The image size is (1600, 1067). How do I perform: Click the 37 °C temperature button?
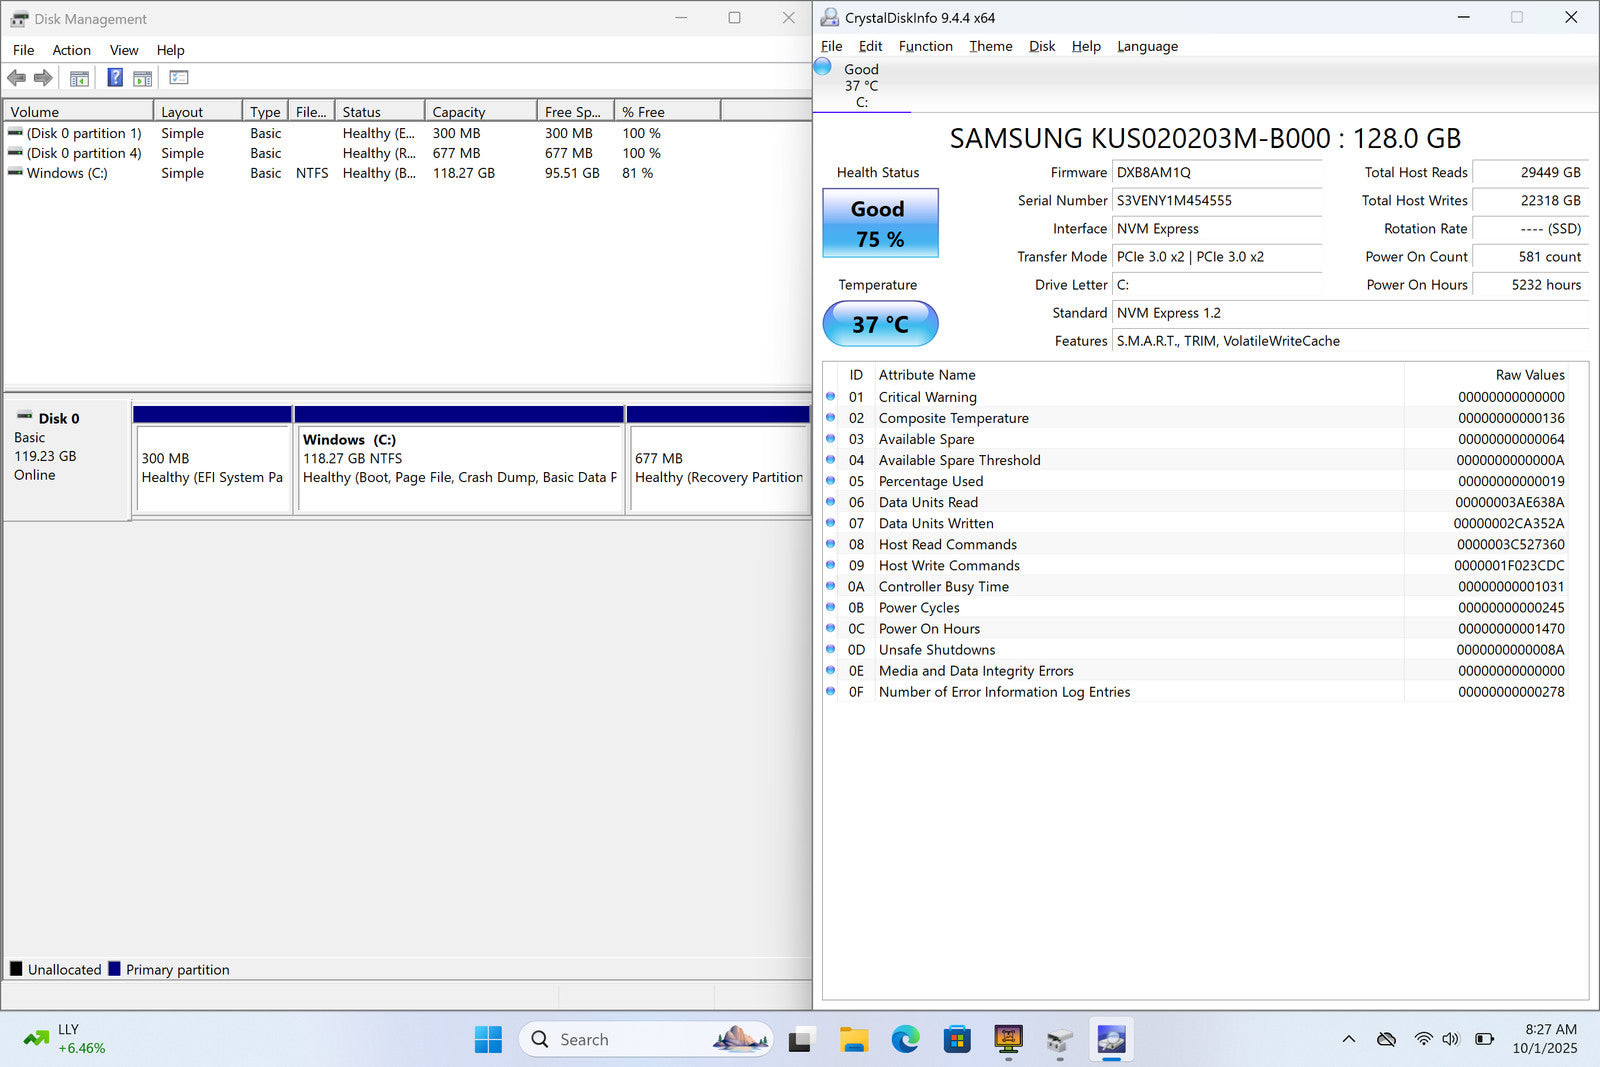880,324
